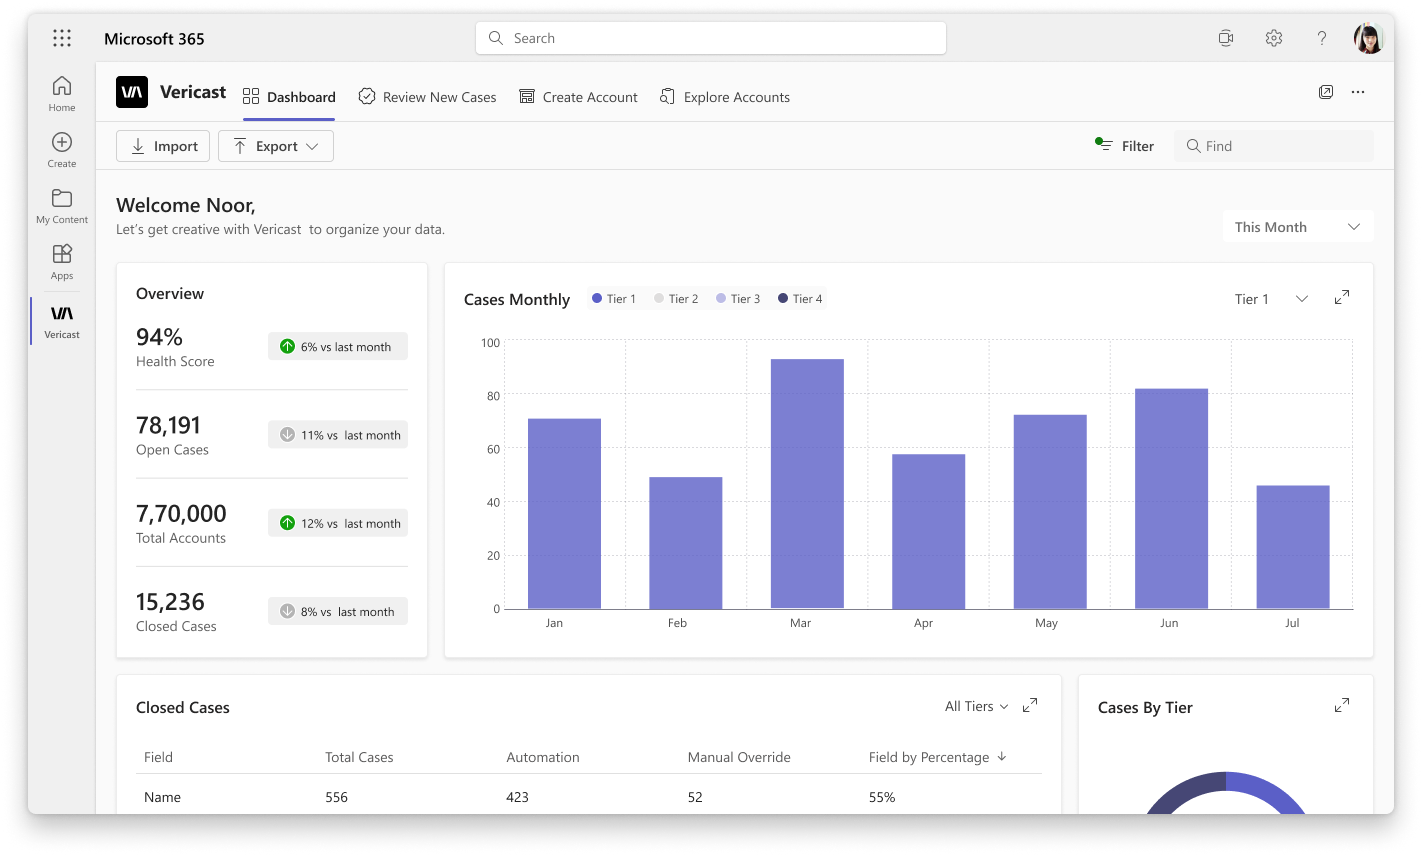Click the Total Cases column header
Screen dimensions: 1422x856
[359, 757]
